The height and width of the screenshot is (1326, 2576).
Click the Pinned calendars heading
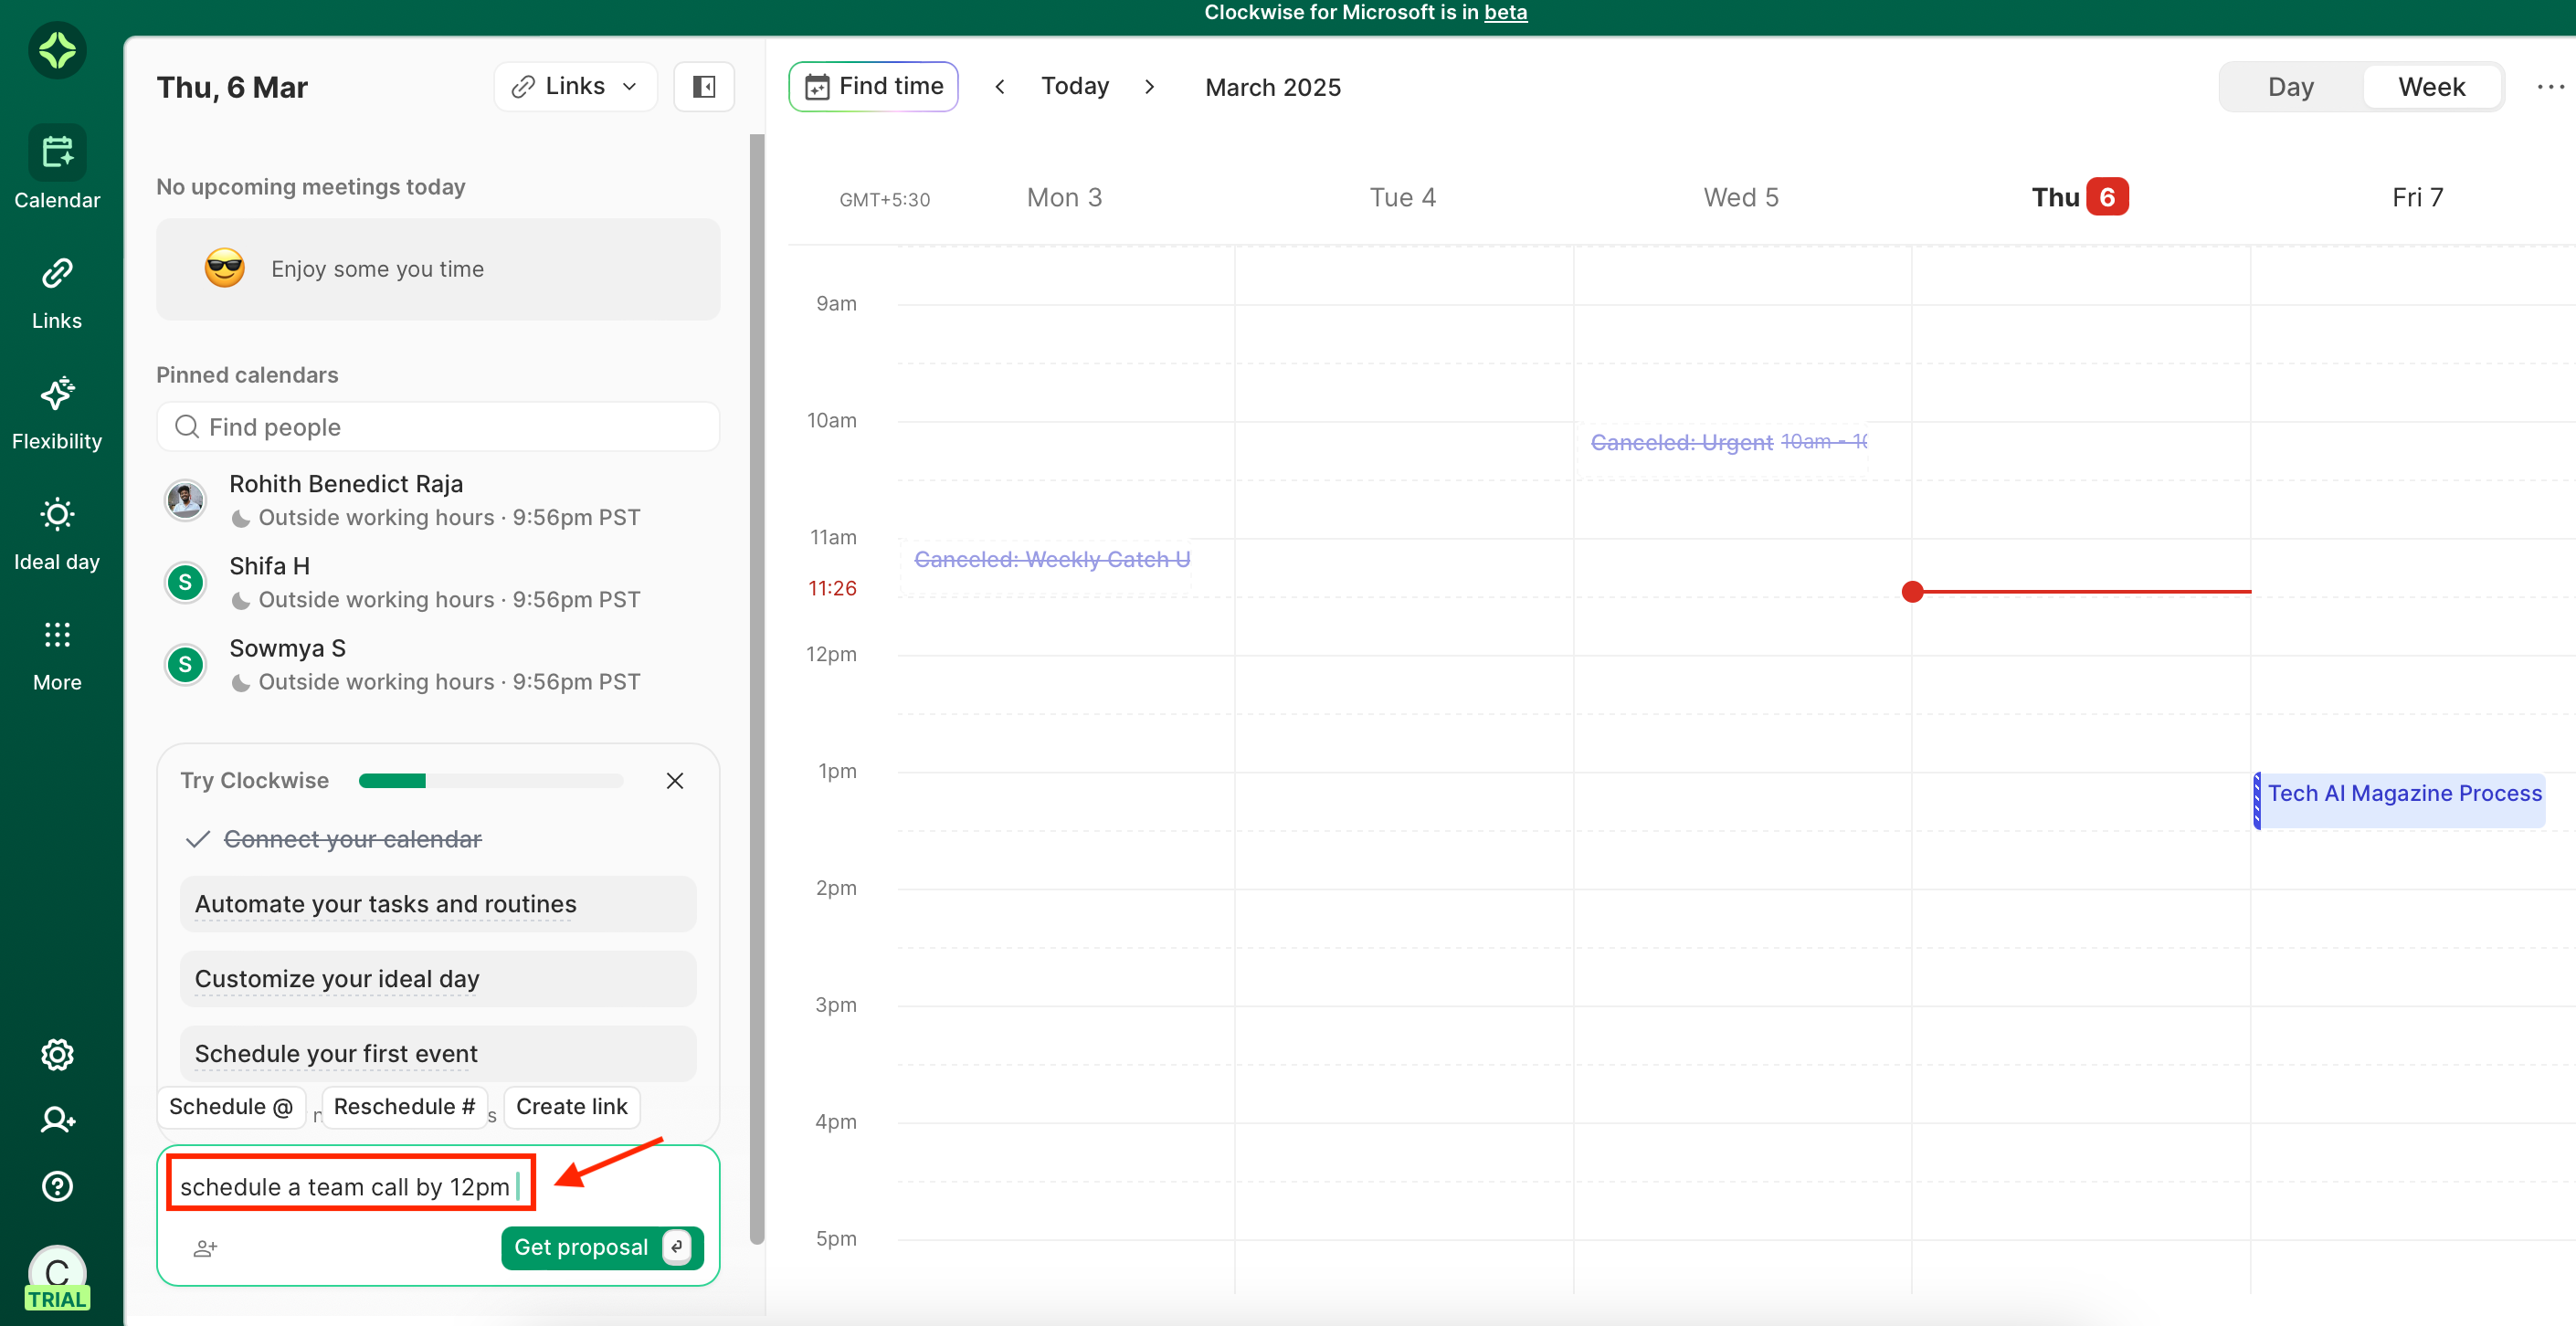click(x=247, y=375)
